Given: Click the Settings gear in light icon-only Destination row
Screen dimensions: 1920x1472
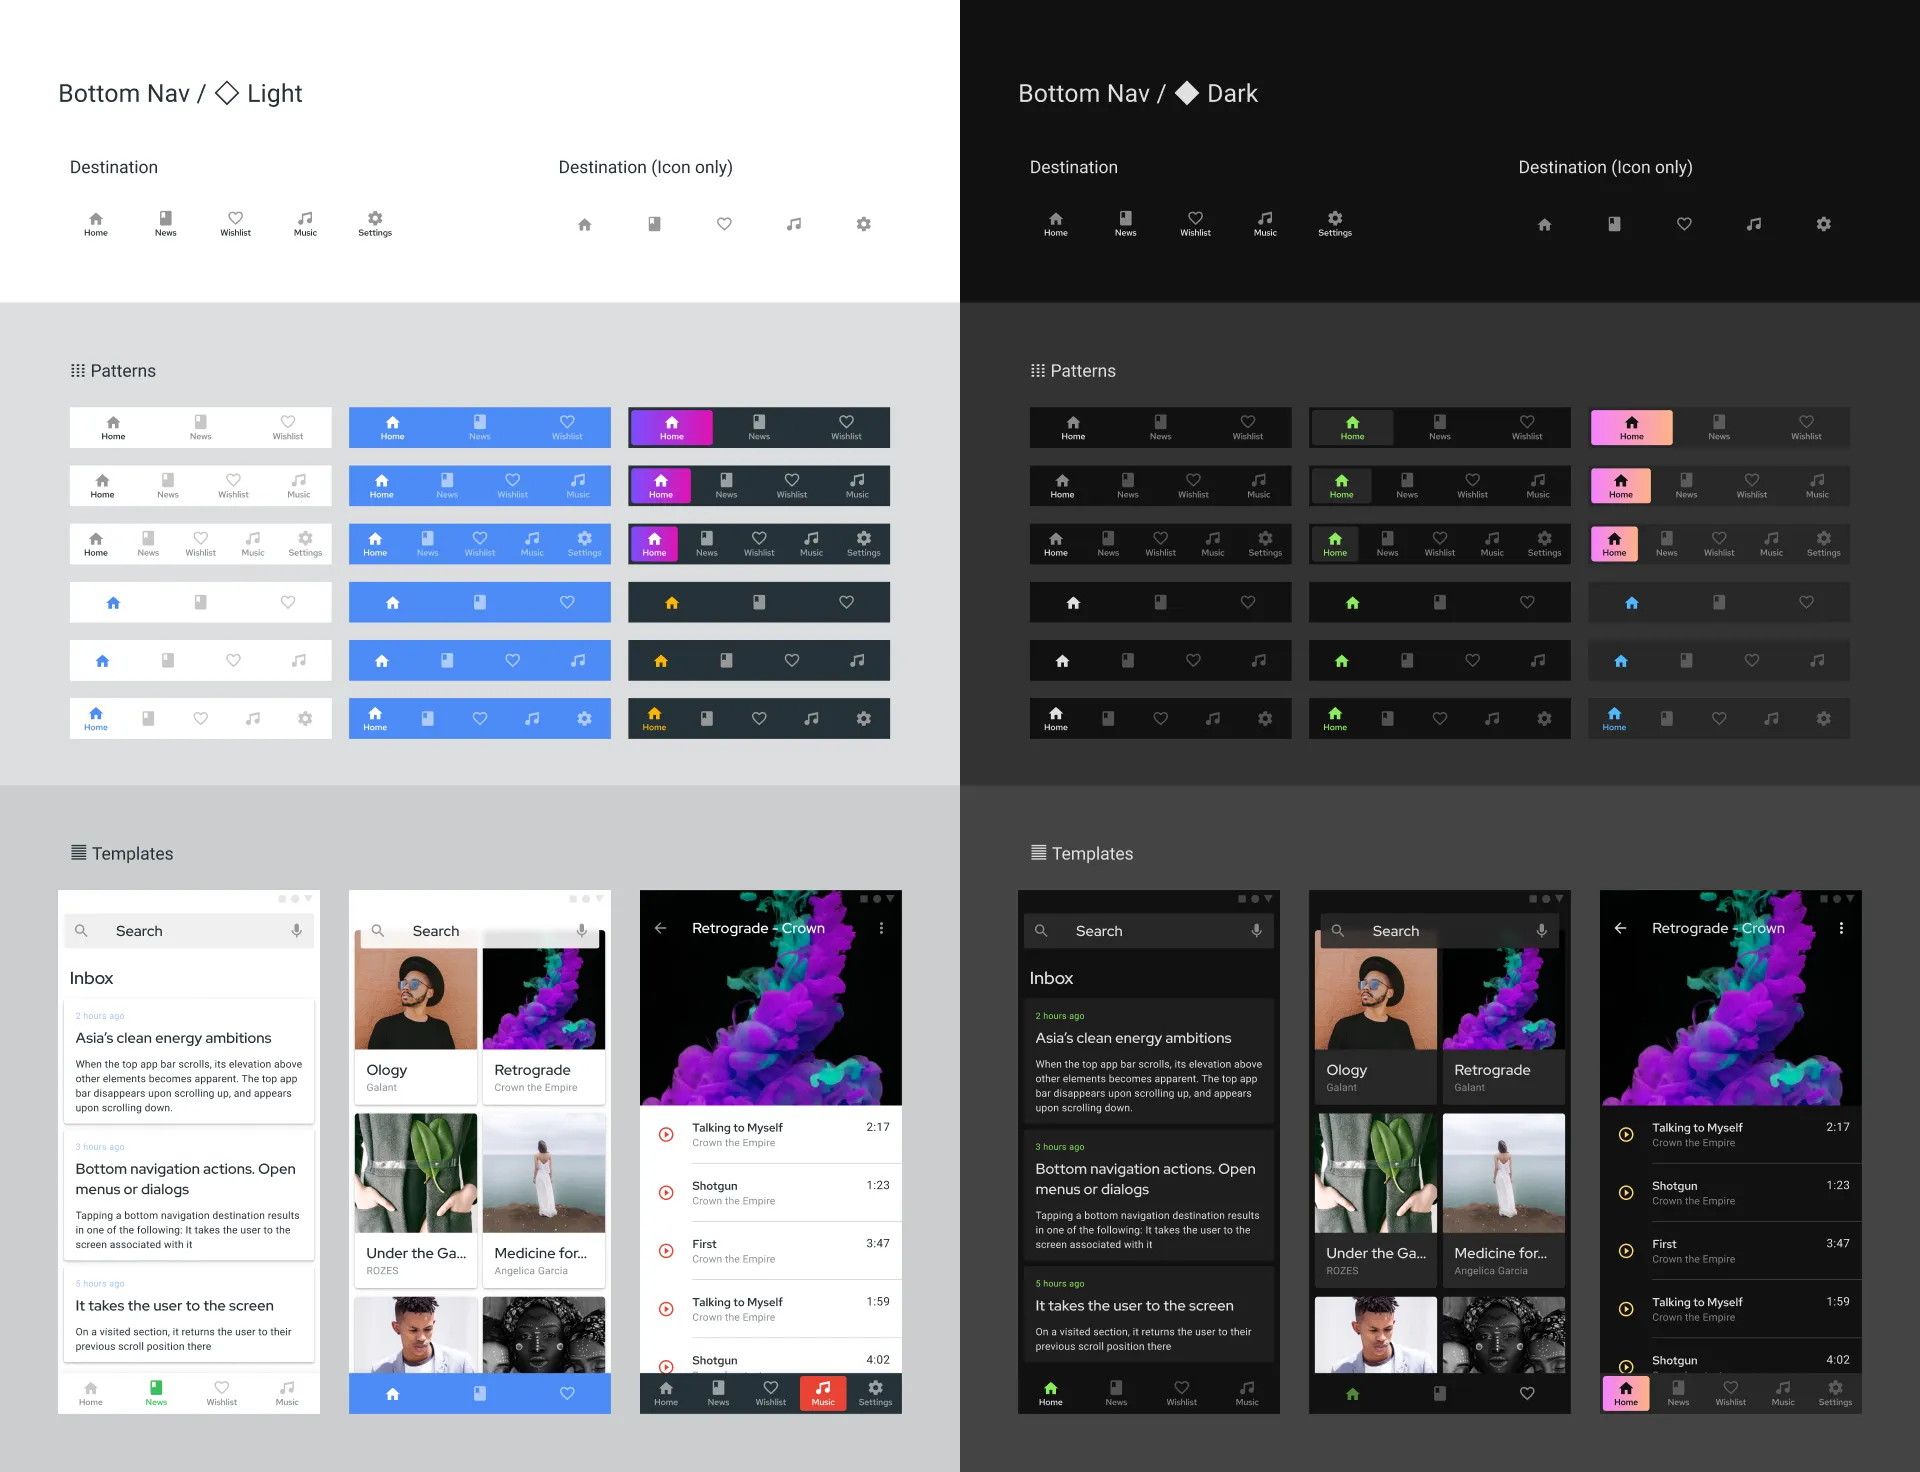Looking at the screenshot, I should click(863, 224).
